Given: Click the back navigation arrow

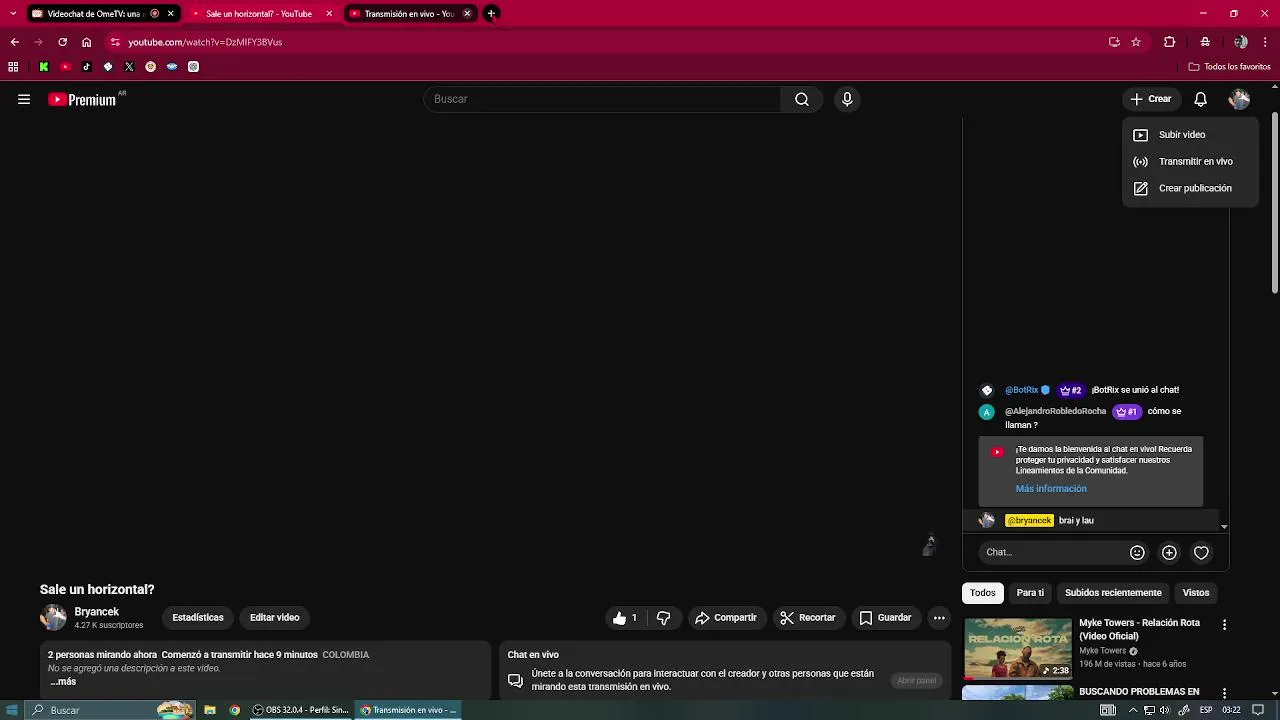Looking at the screenshot, I should [14, 42].
